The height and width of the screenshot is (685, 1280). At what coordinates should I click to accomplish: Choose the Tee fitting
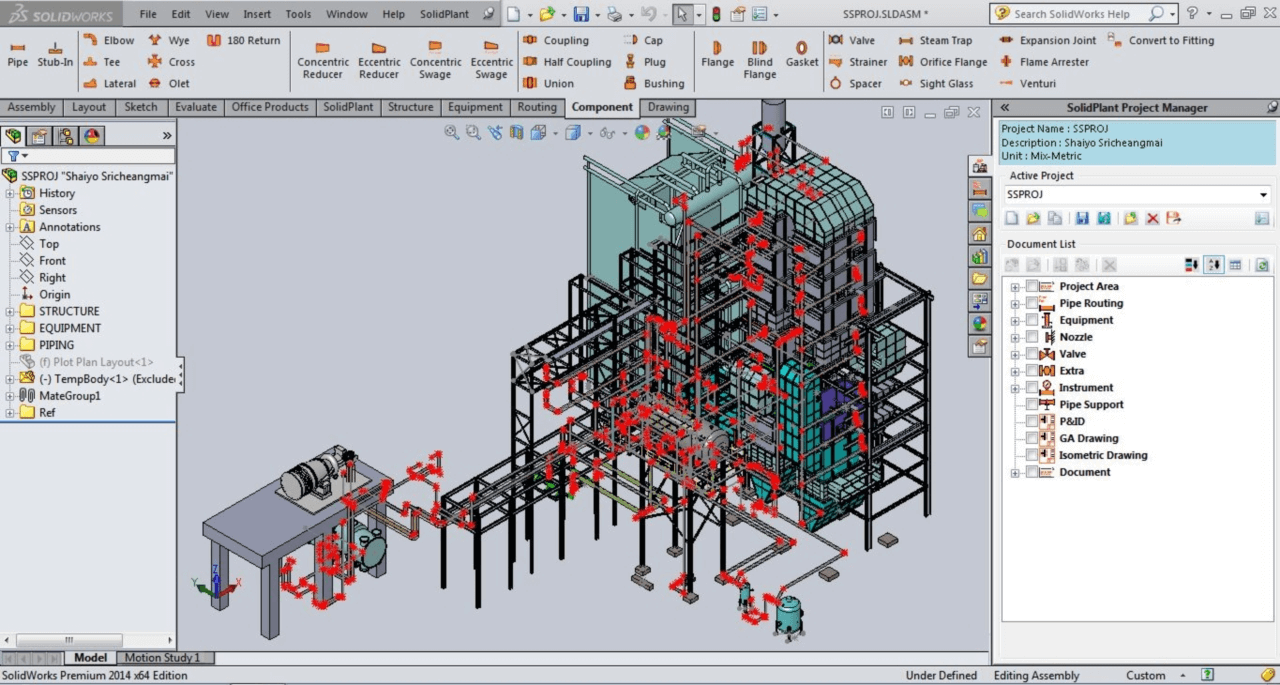coord(102,62)
